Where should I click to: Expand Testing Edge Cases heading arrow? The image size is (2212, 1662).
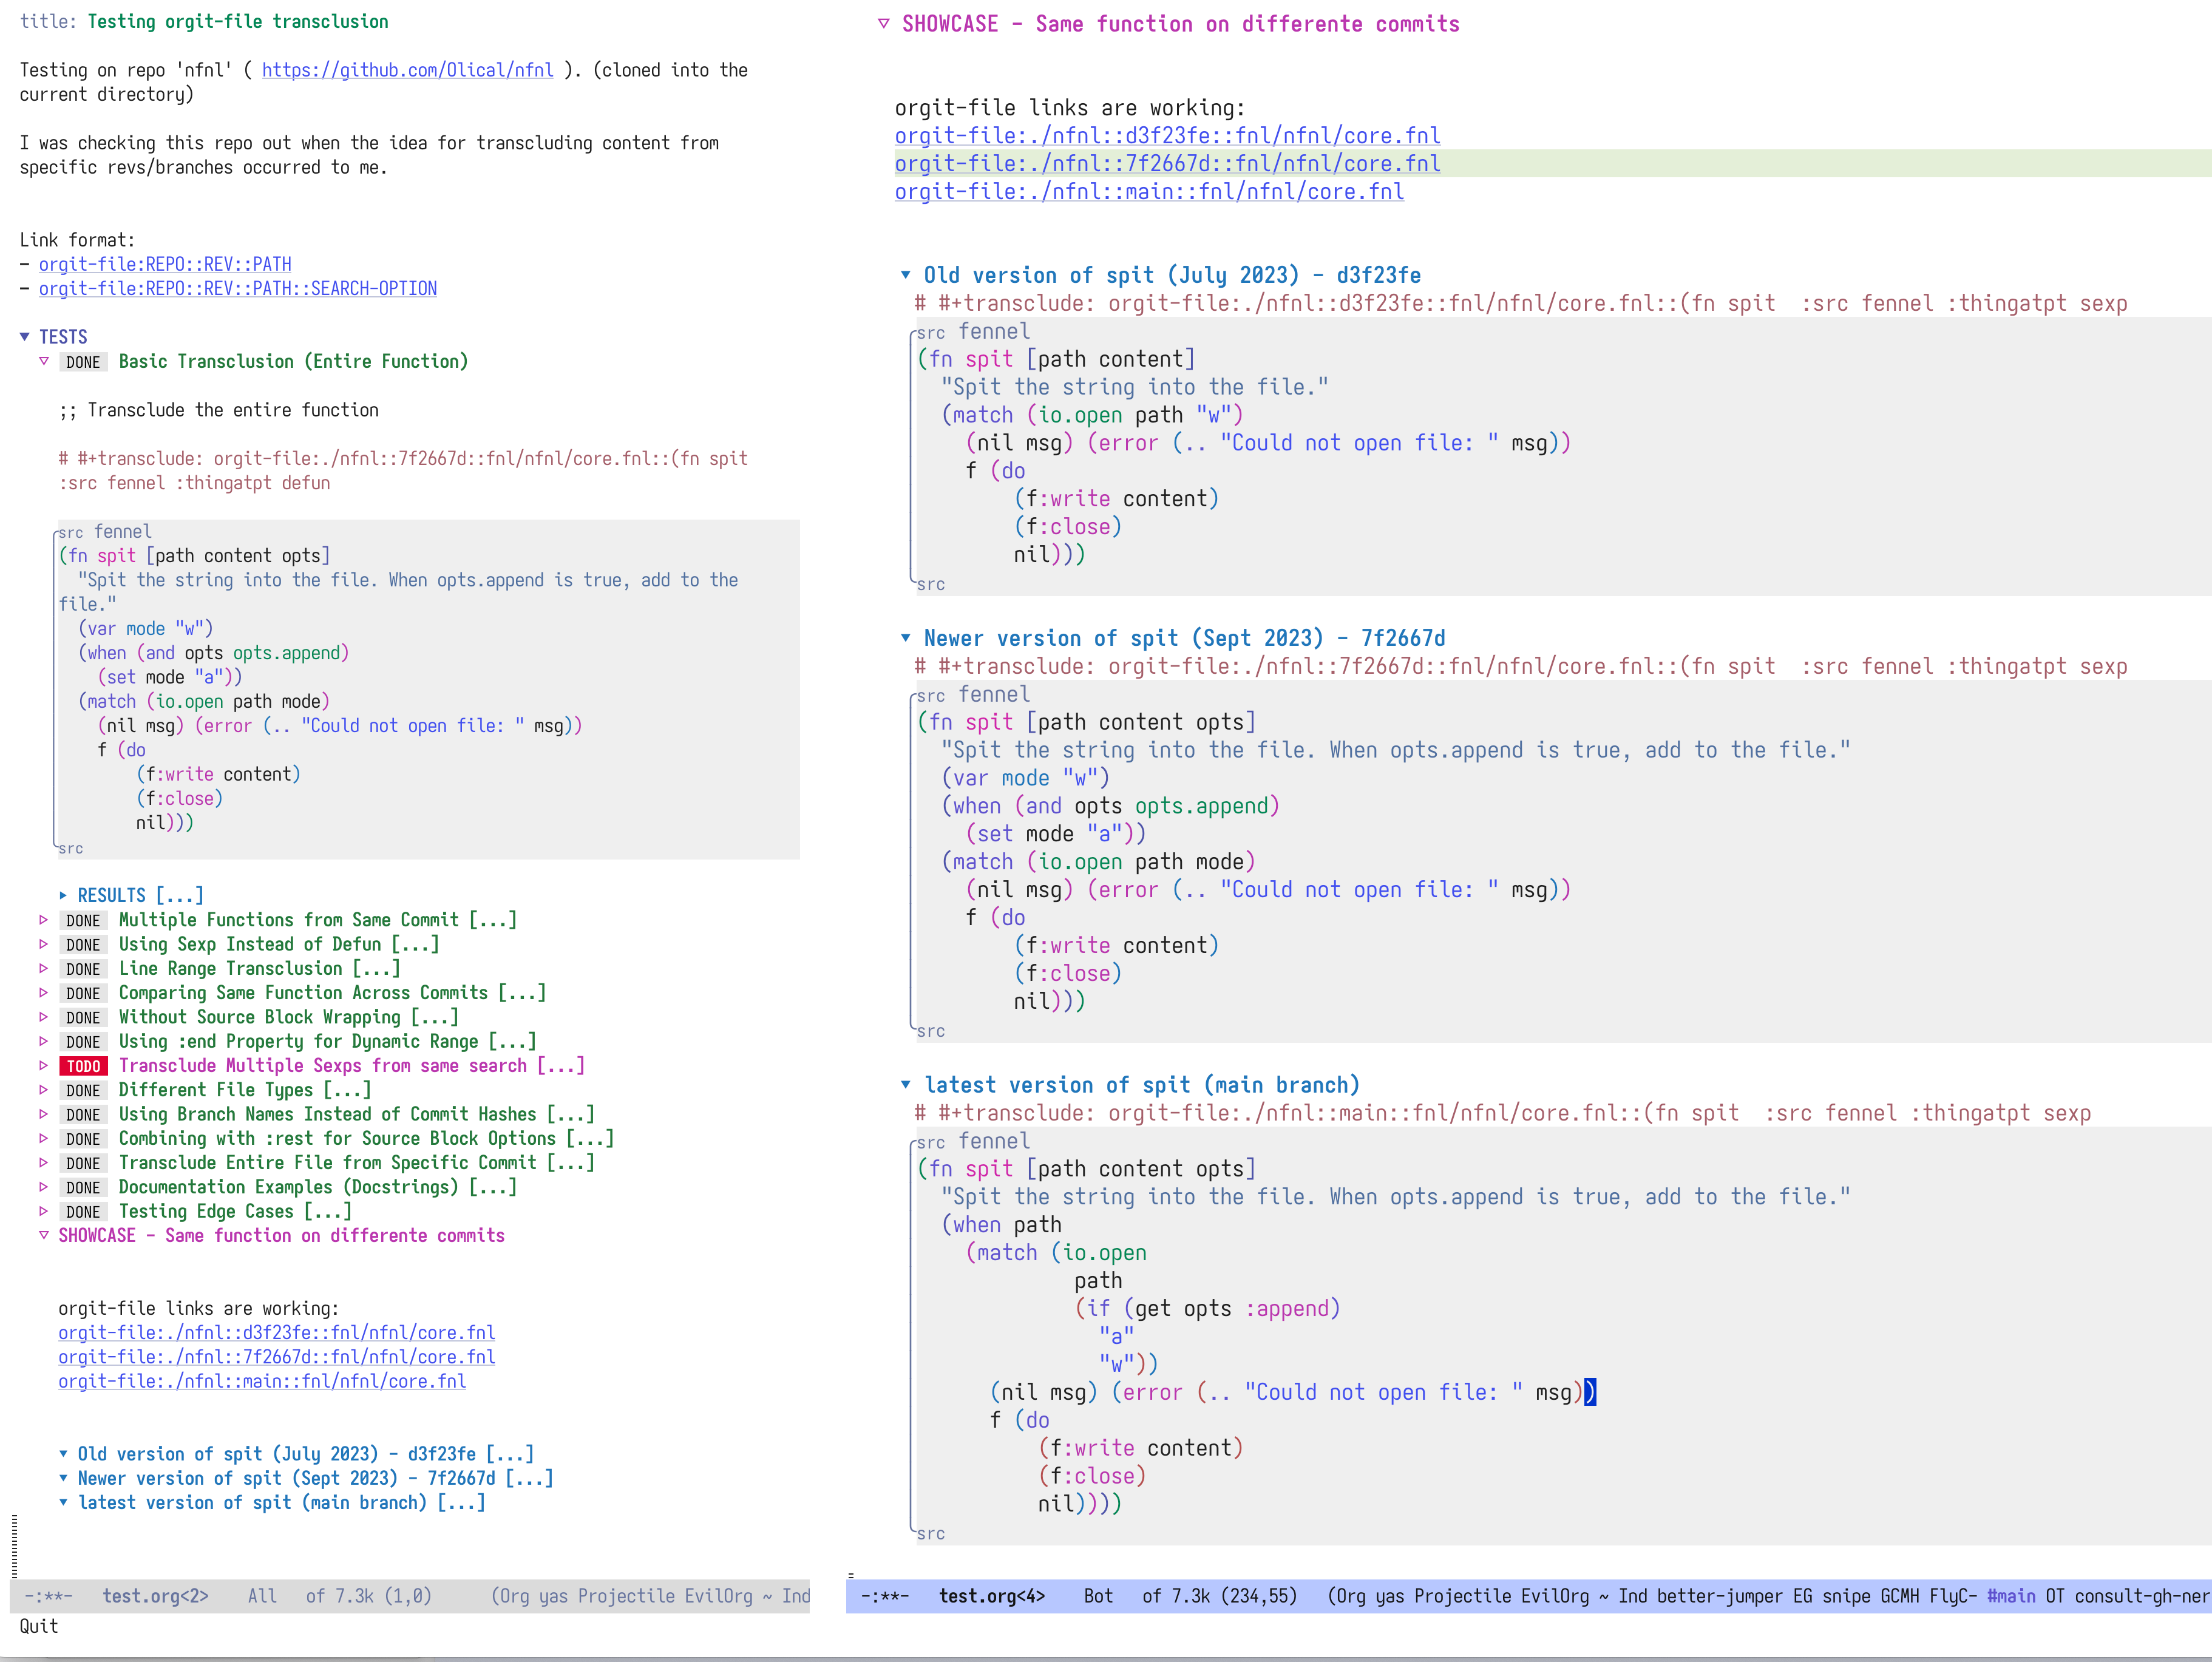tap(43, 1211)
